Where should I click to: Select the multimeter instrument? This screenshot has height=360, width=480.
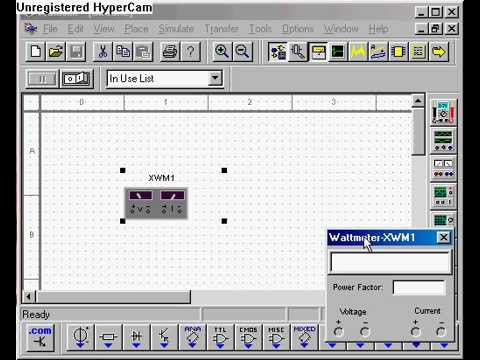point(443,112)
